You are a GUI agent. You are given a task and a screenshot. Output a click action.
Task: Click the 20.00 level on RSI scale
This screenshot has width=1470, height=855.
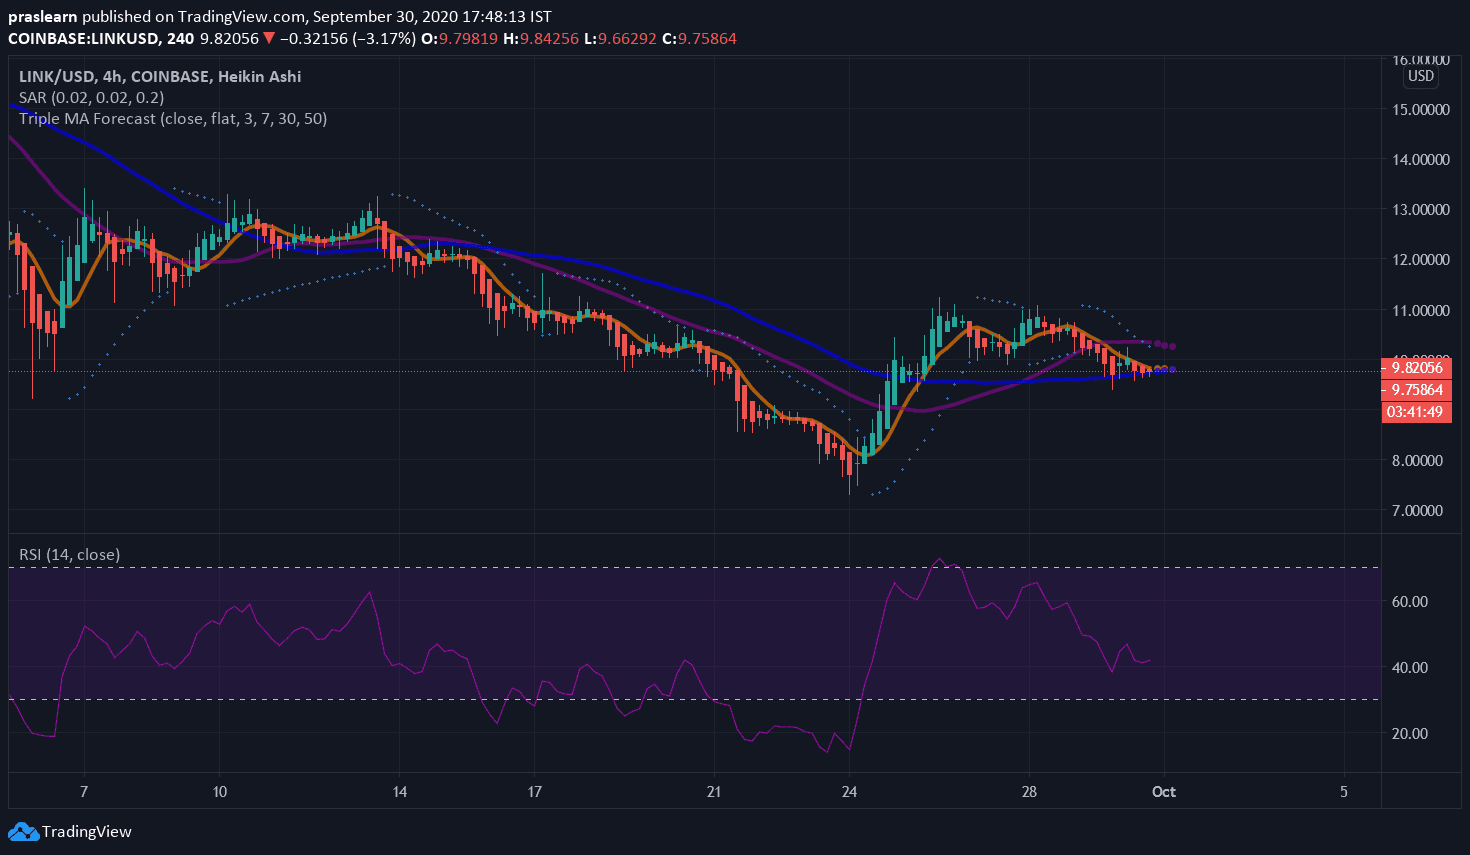coord(1410,733)
